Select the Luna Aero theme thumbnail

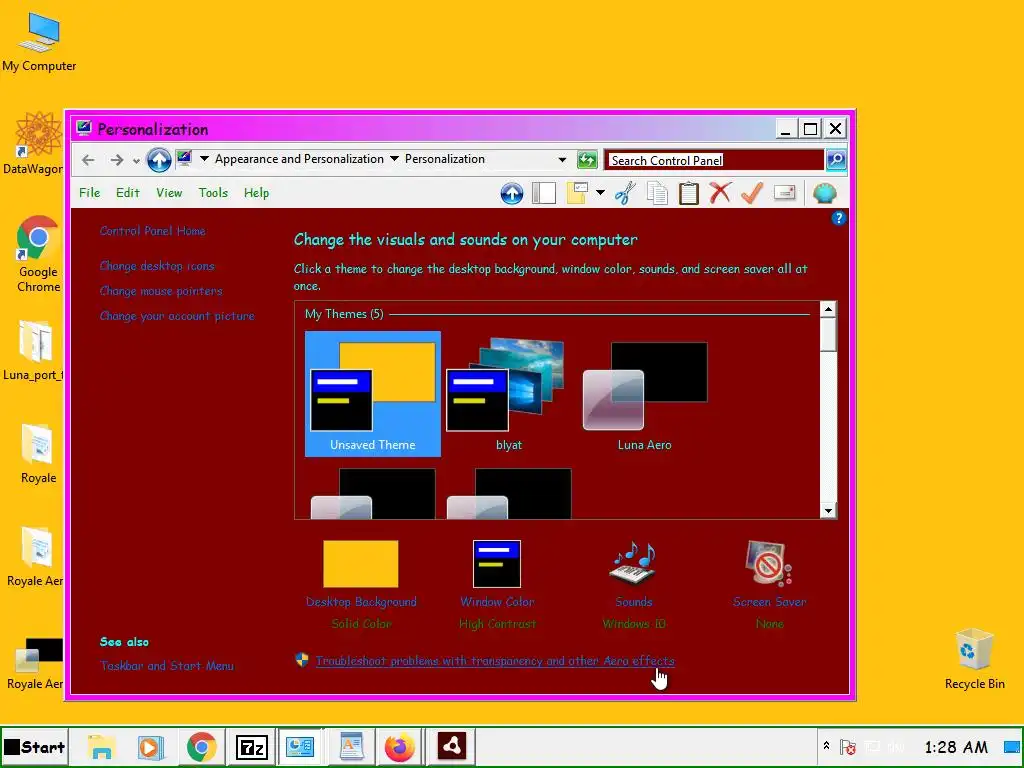coord(645,394)
